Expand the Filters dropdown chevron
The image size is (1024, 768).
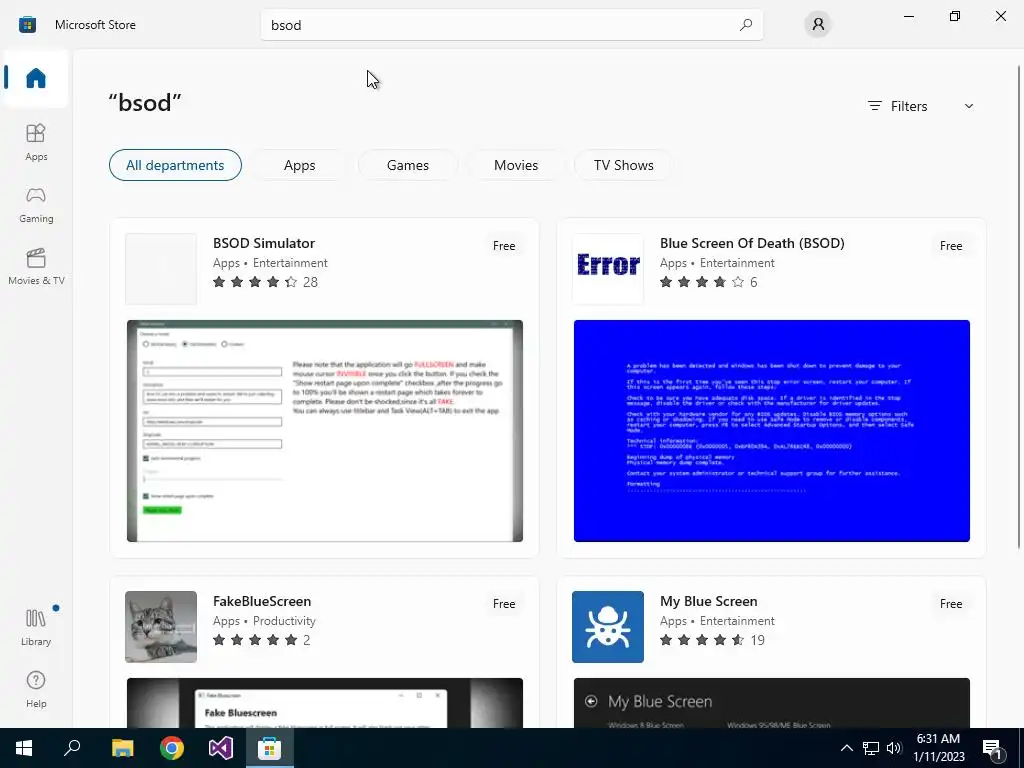pyautogui.click(x=968, y=106)
